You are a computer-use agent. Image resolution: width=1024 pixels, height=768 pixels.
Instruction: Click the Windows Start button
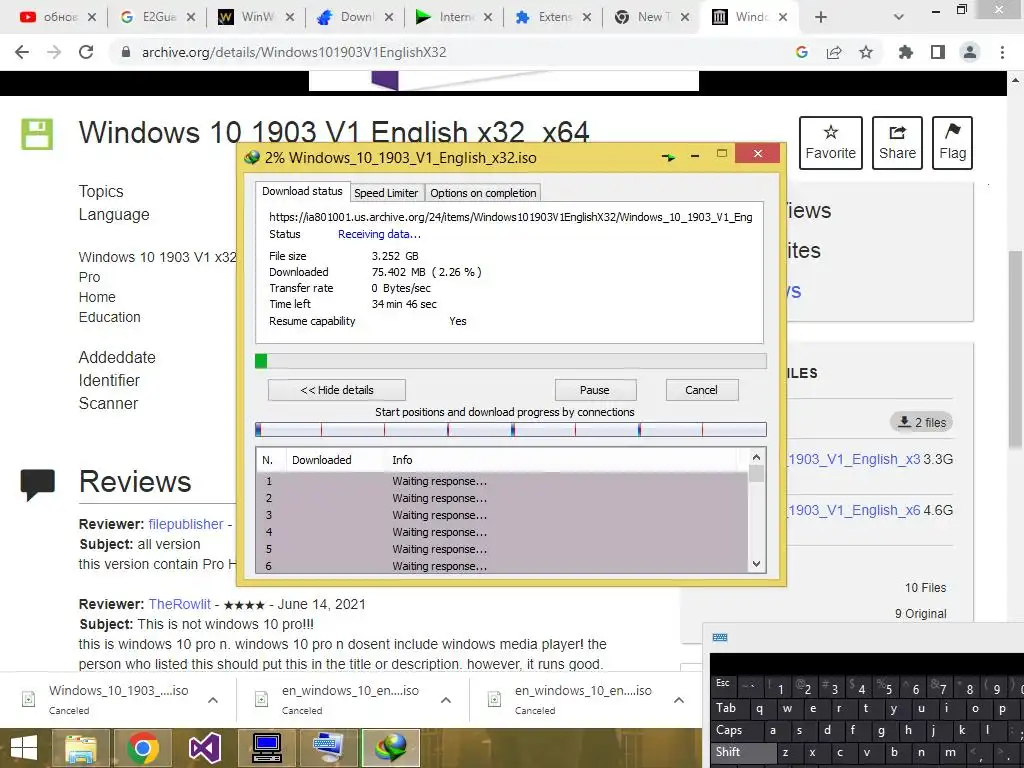(x=24, y=748)
